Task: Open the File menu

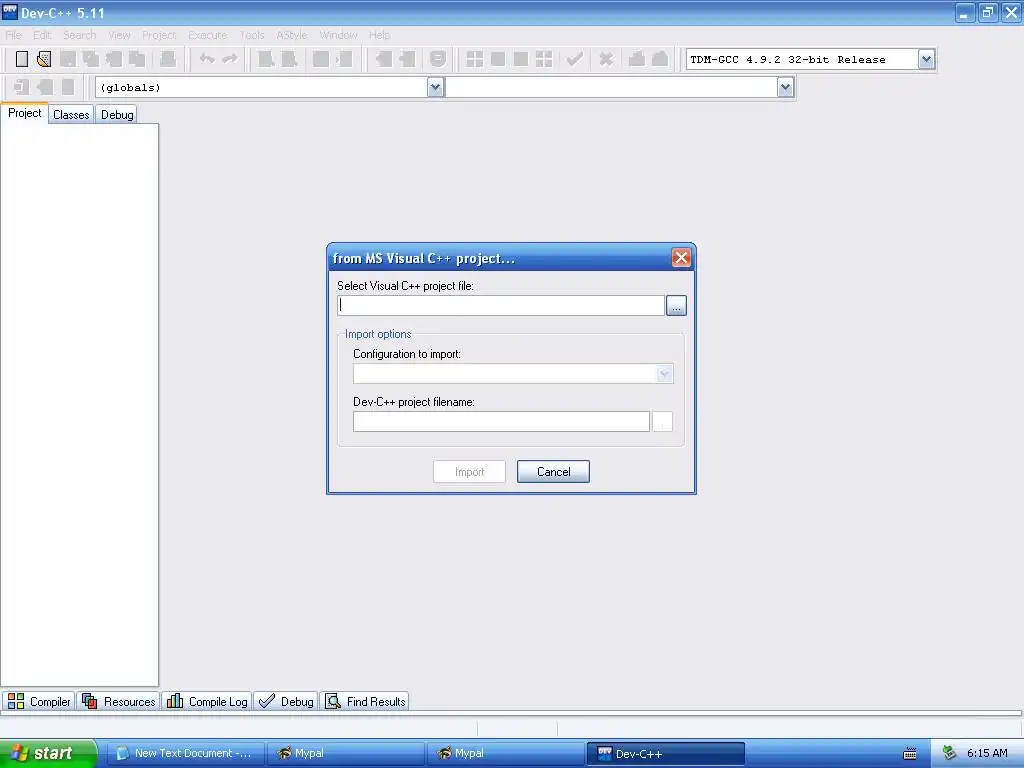Action: pos(14,35)
